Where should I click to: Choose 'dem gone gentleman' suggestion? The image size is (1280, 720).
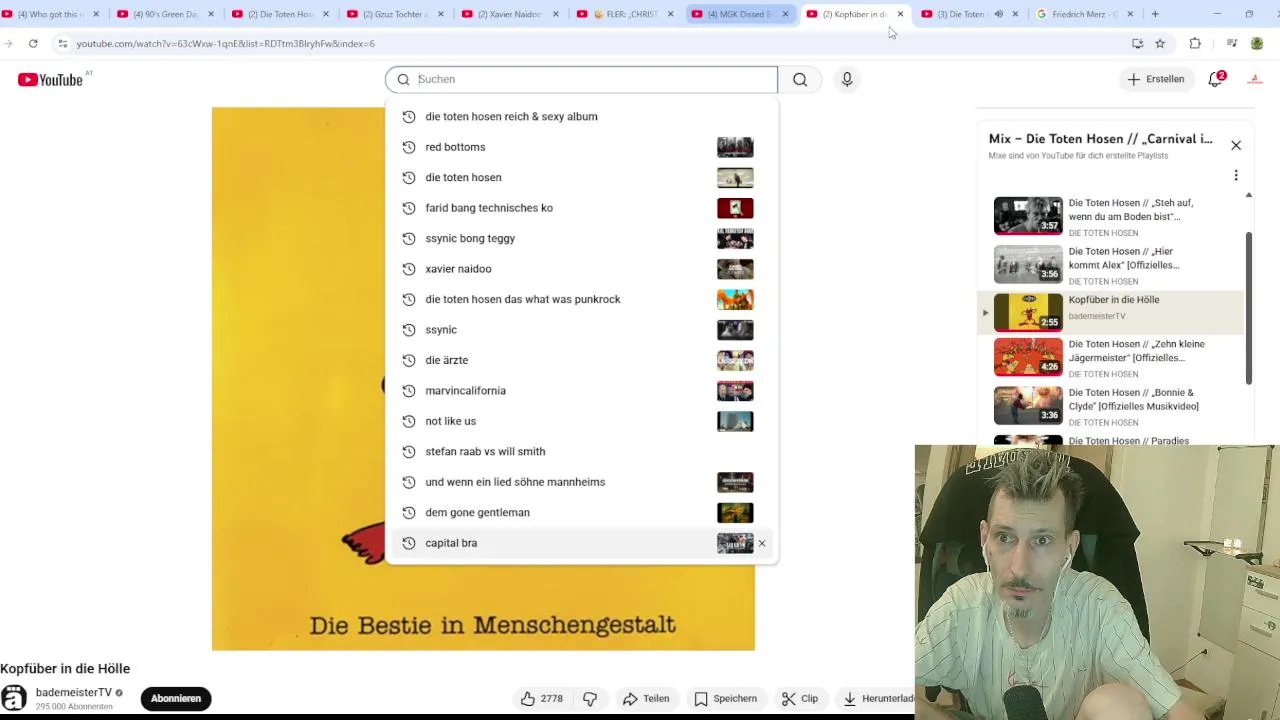[581, 512]
